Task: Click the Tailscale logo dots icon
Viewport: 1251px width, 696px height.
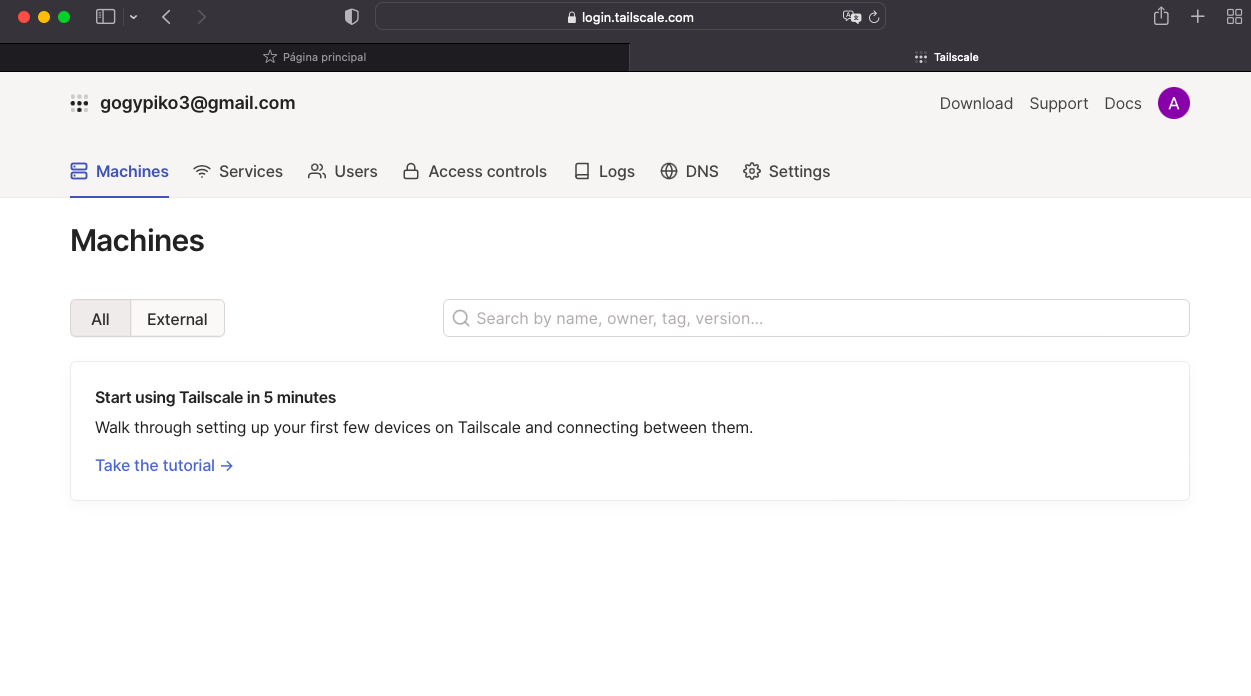Action: click(79, 103)
